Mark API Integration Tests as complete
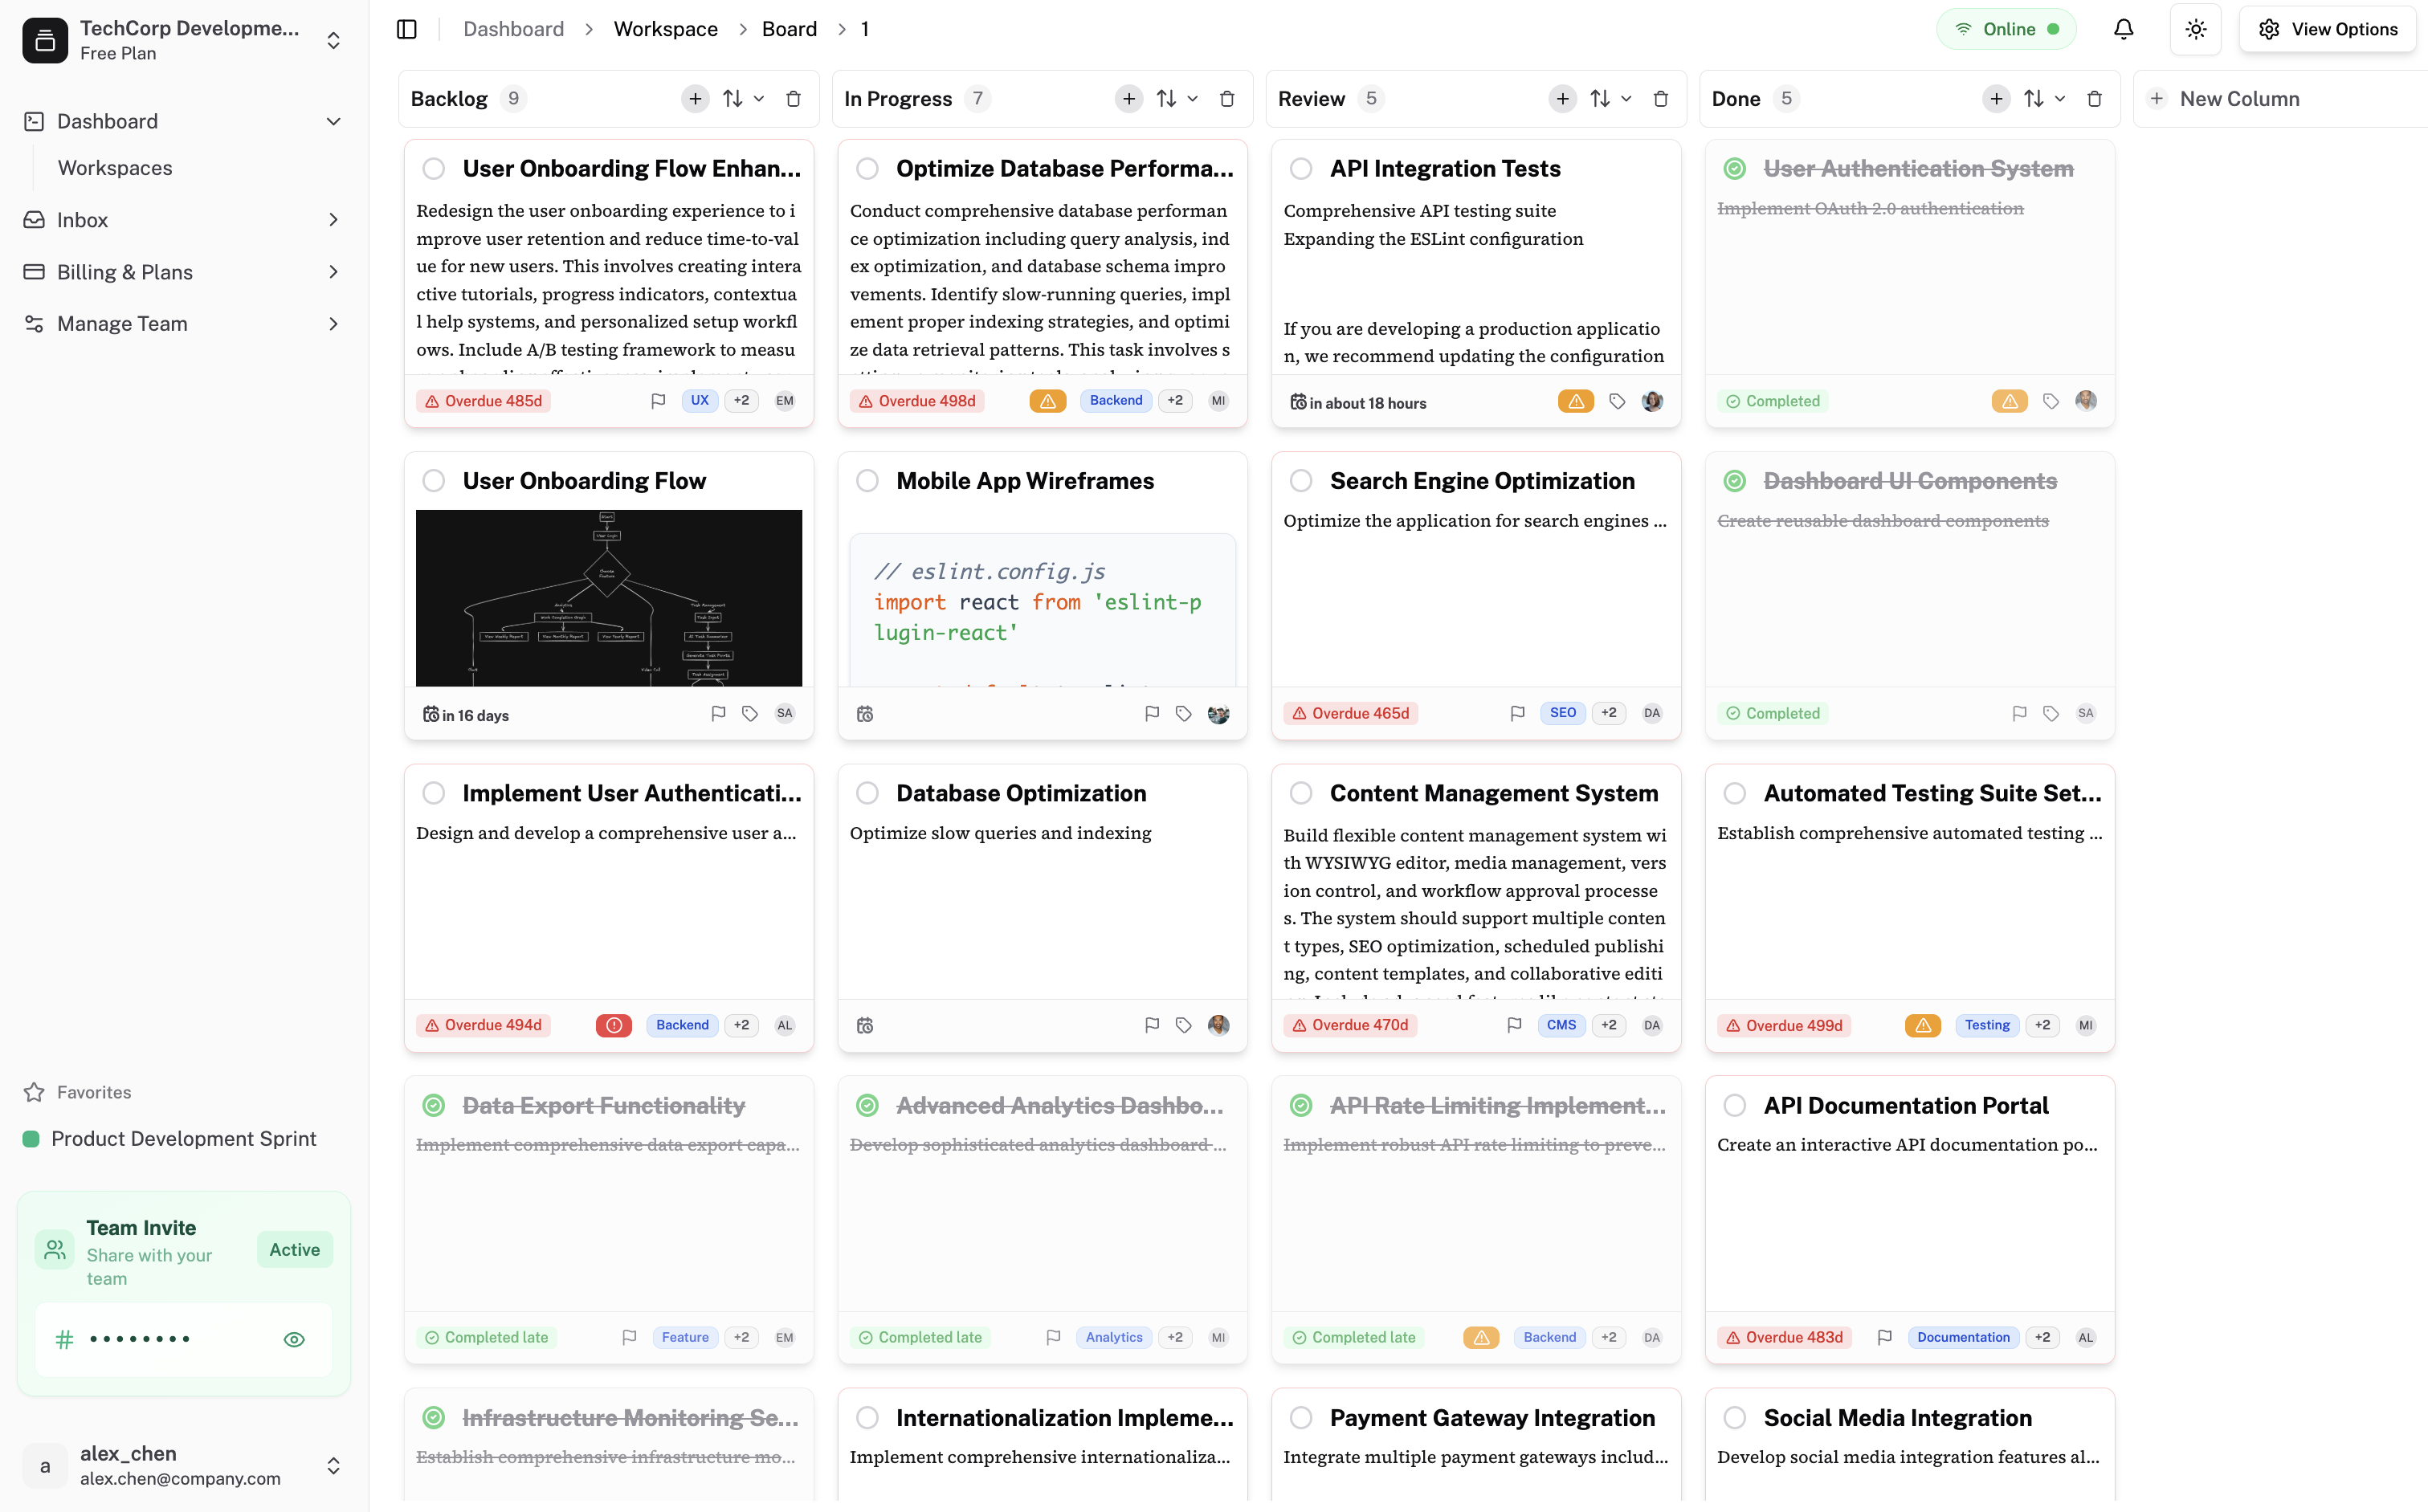 pos(1301,168)
